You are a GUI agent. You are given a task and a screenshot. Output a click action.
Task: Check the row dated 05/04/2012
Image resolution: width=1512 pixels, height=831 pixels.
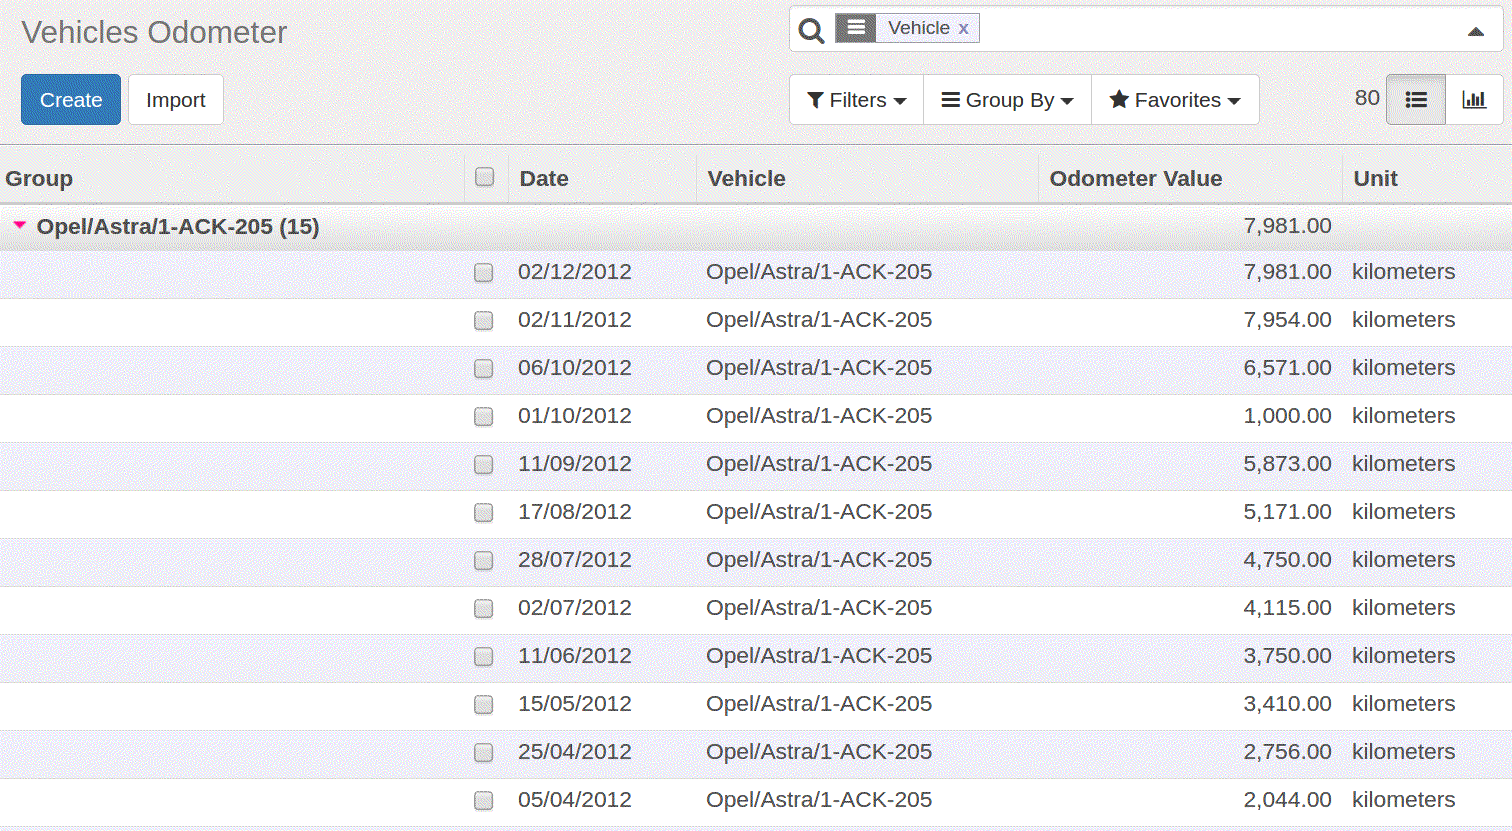484,801
